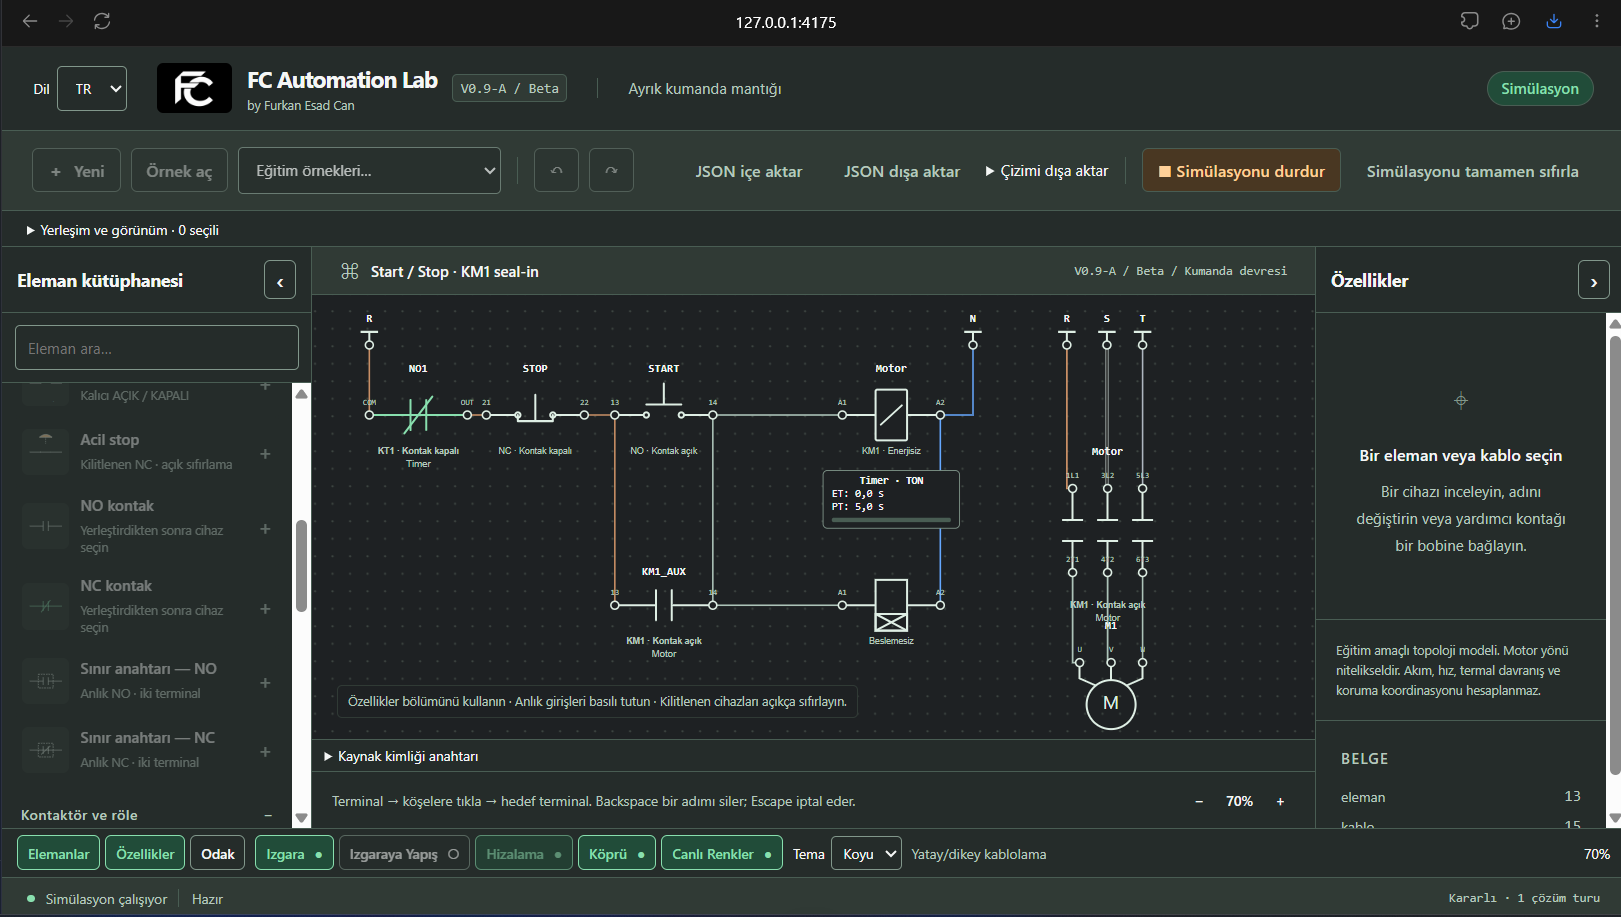Toggle the Hizalama option

pyautogui.click(x=524, y=854)
